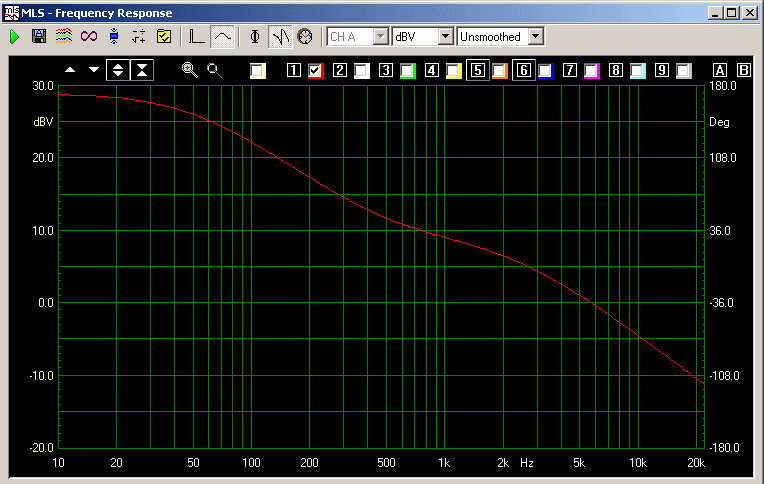Open the yellow checklist options icon
764x484 pixels.
[x=164, y=36]
